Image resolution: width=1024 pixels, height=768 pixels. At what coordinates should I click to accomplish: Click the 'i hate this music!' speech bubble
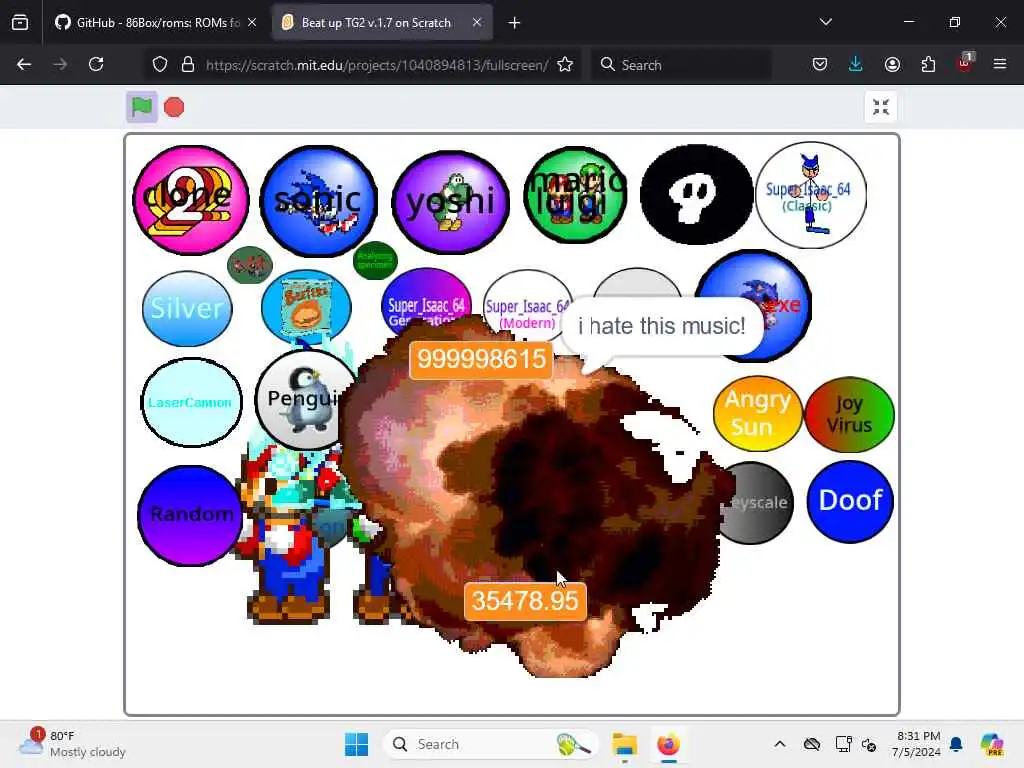click(662, 326)
